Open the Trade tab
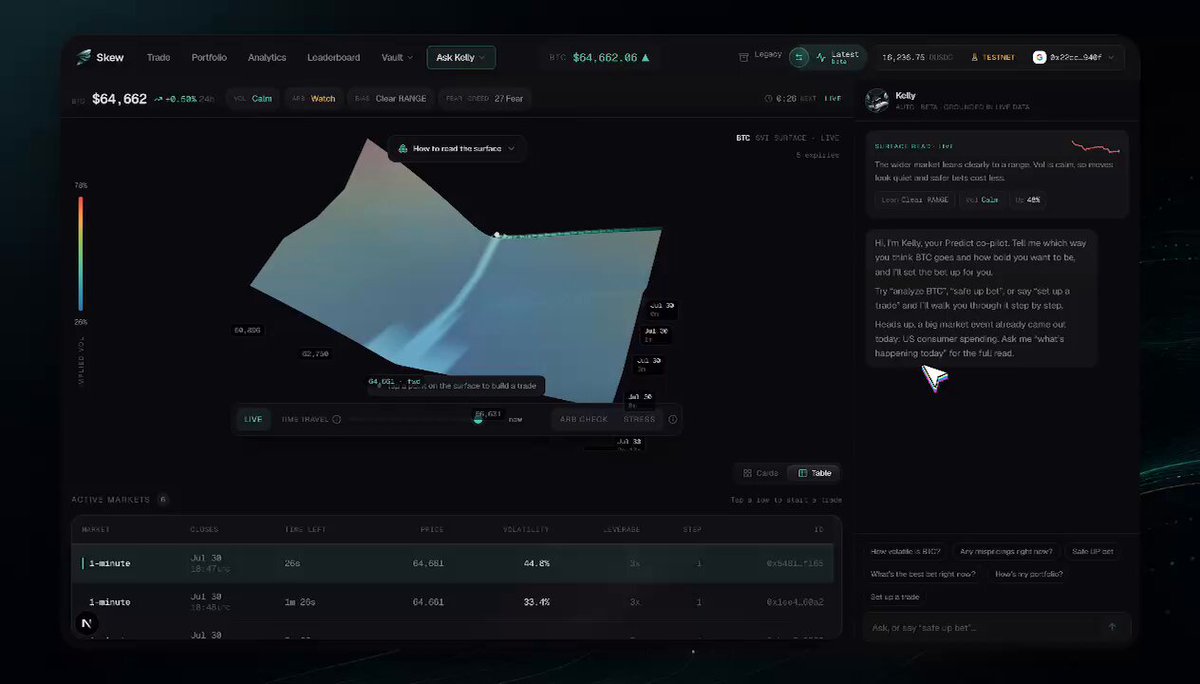1200x684 pixels. [158, 58]
